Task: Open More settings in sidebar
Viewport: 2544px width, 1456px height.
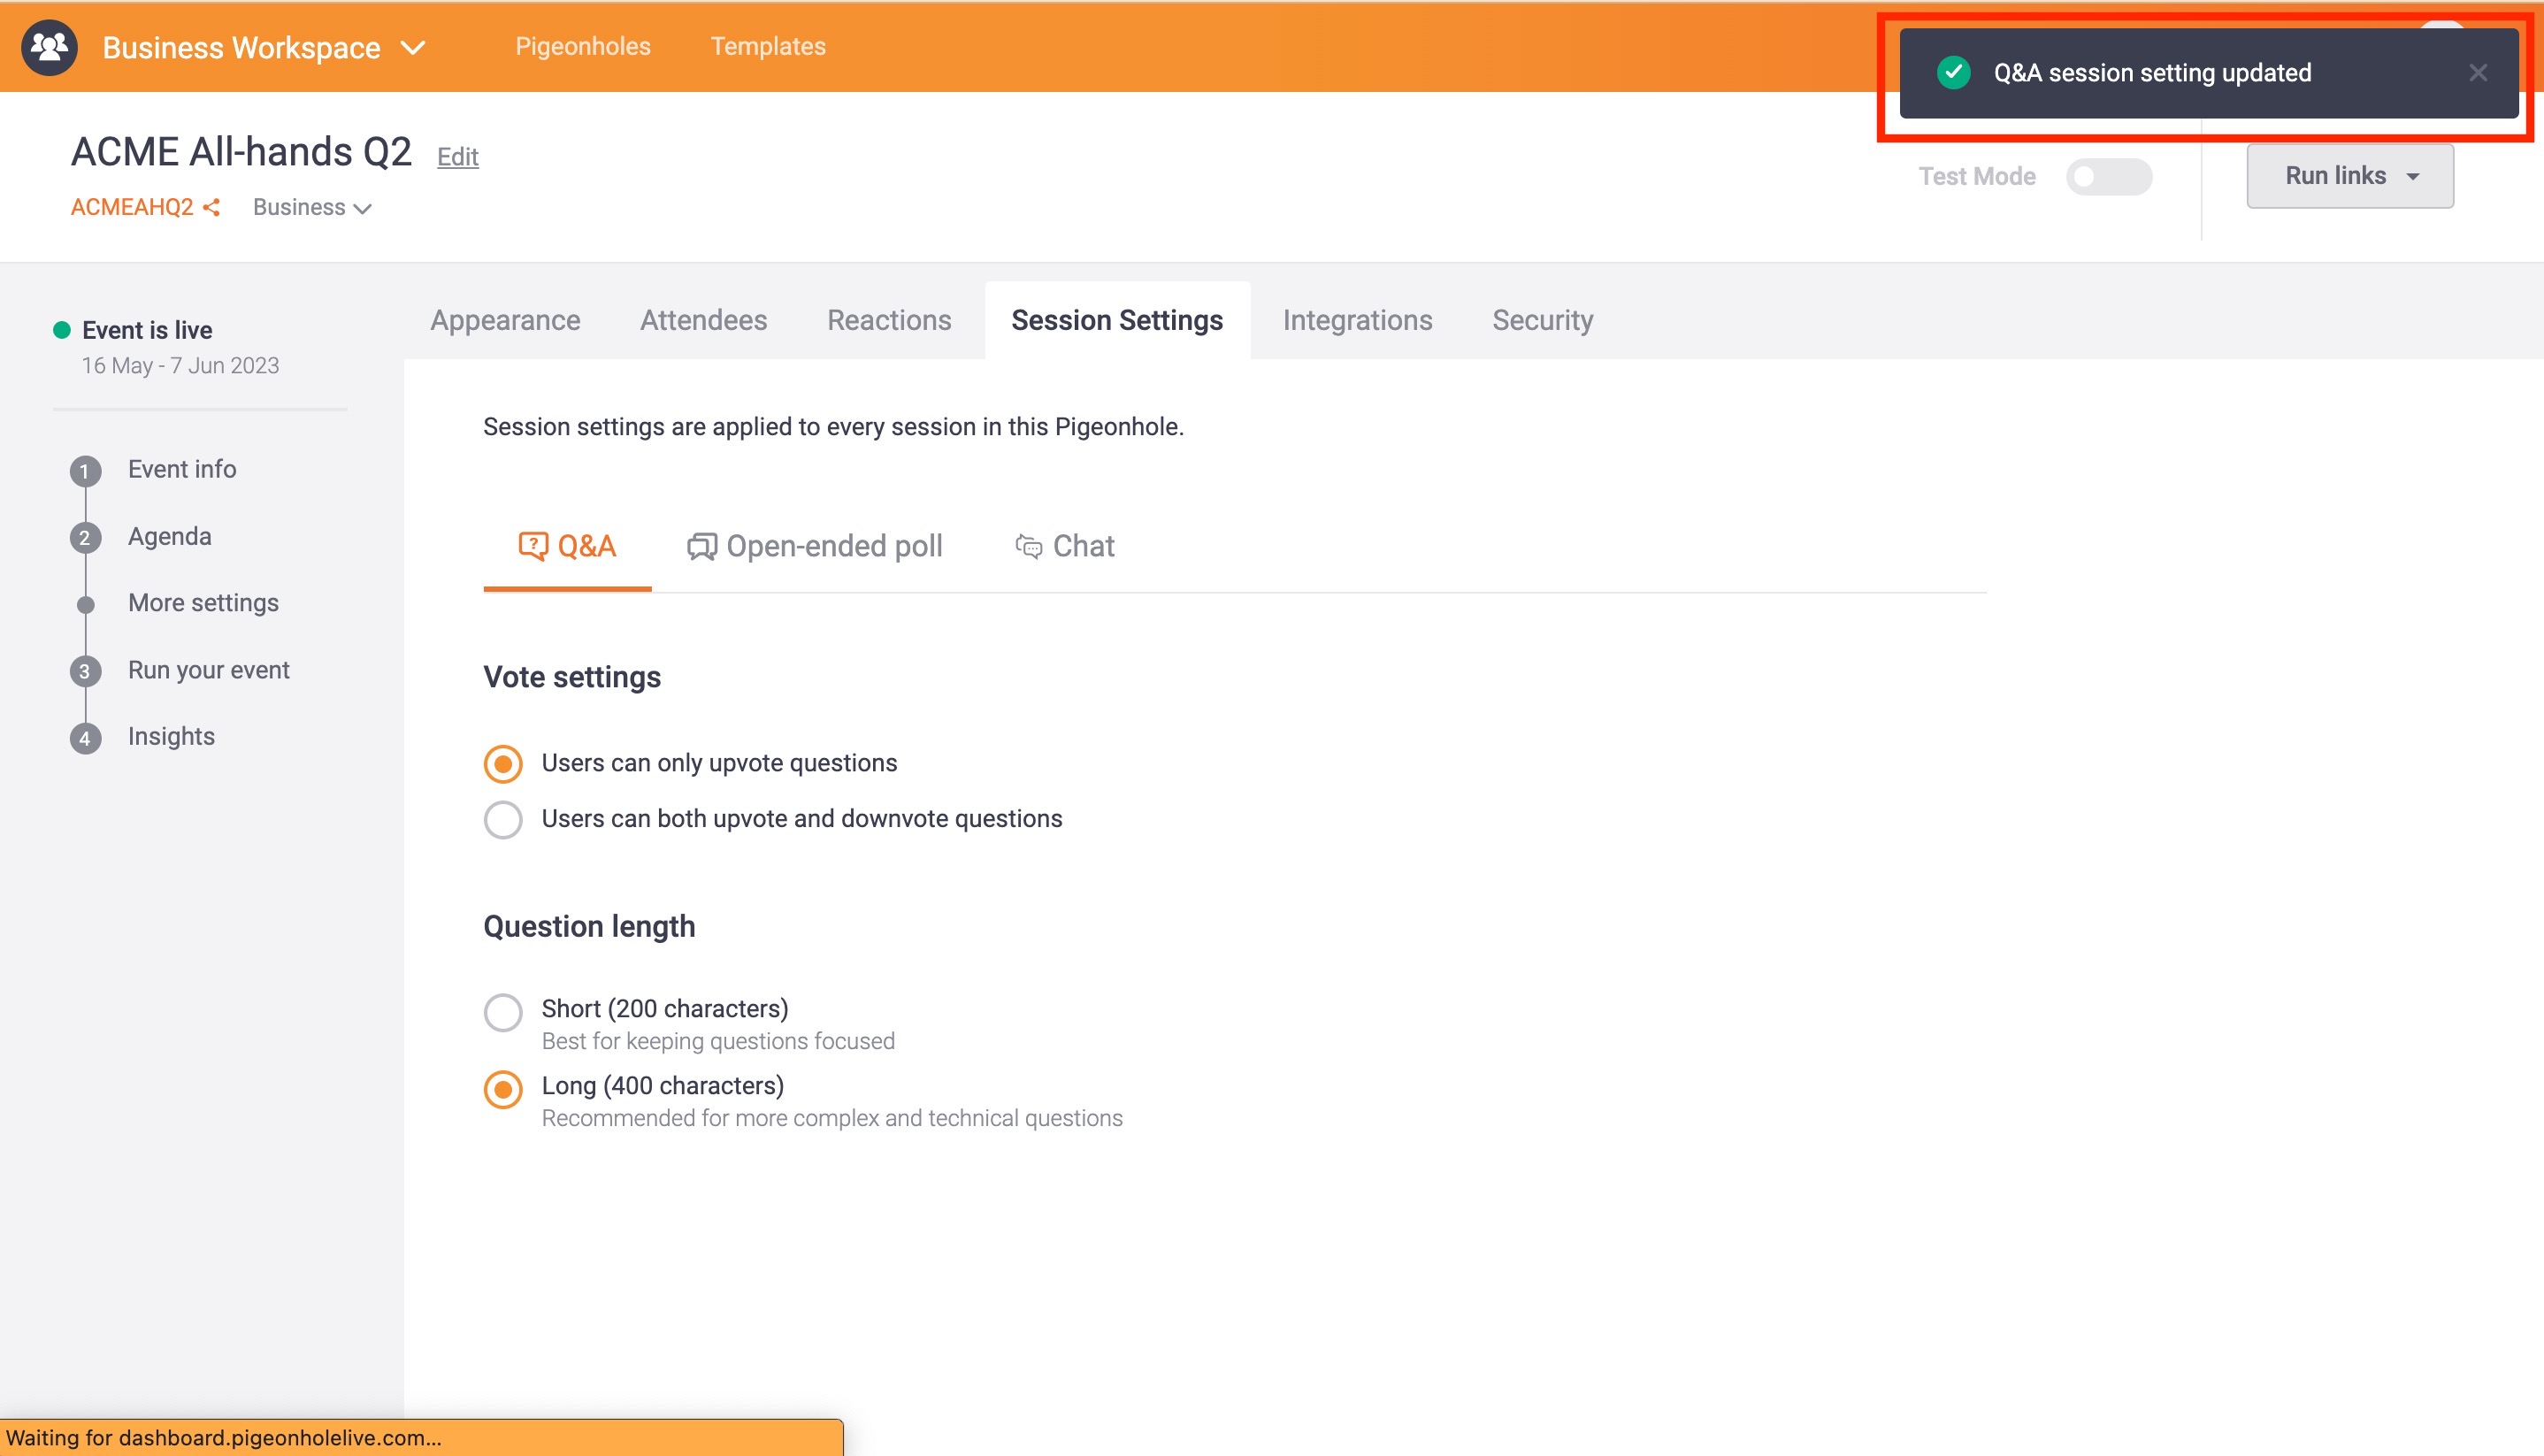Action: [x=203, y=603]
